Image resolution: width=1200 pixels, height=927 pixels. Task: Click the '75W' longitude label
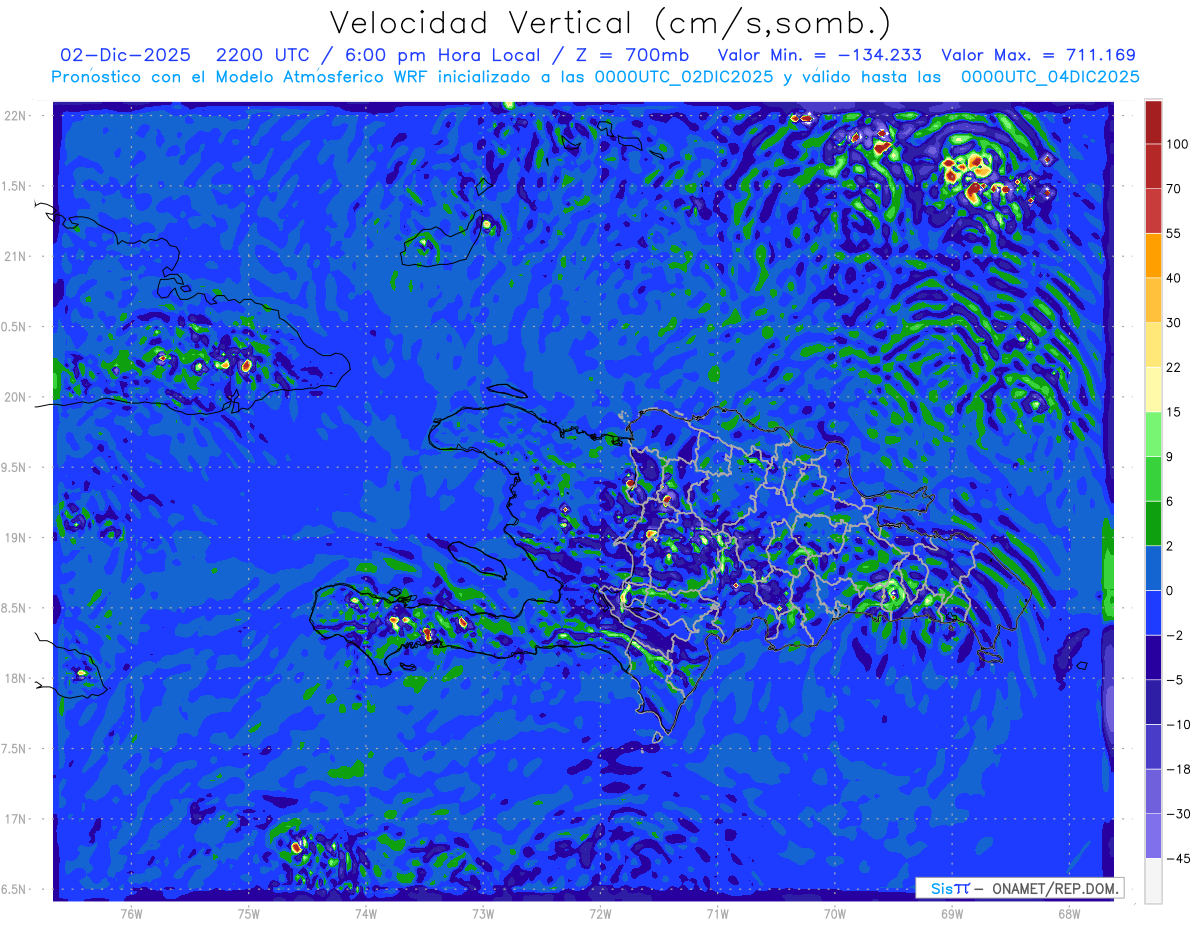248,913
